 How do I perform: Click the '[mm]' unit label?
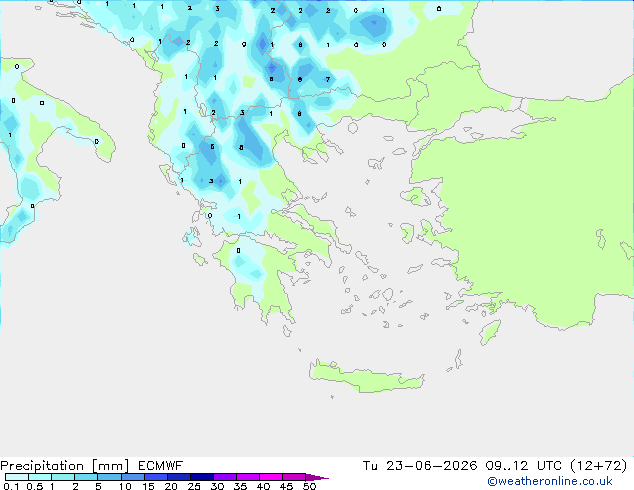tap(111, 466)
